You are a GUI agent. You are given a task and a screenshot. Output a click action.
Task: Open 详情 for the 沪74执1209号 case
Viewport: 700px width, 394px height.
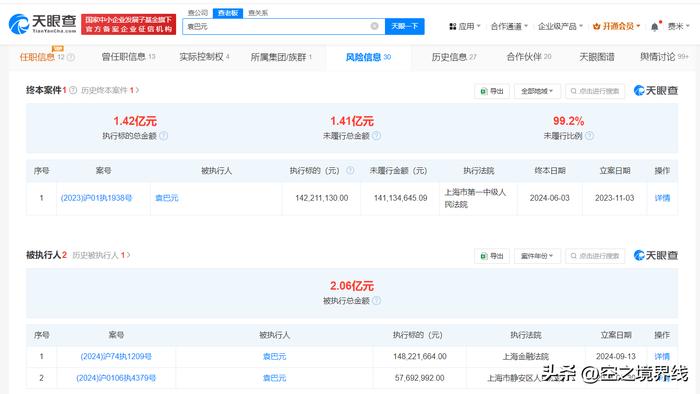(662, 356)
